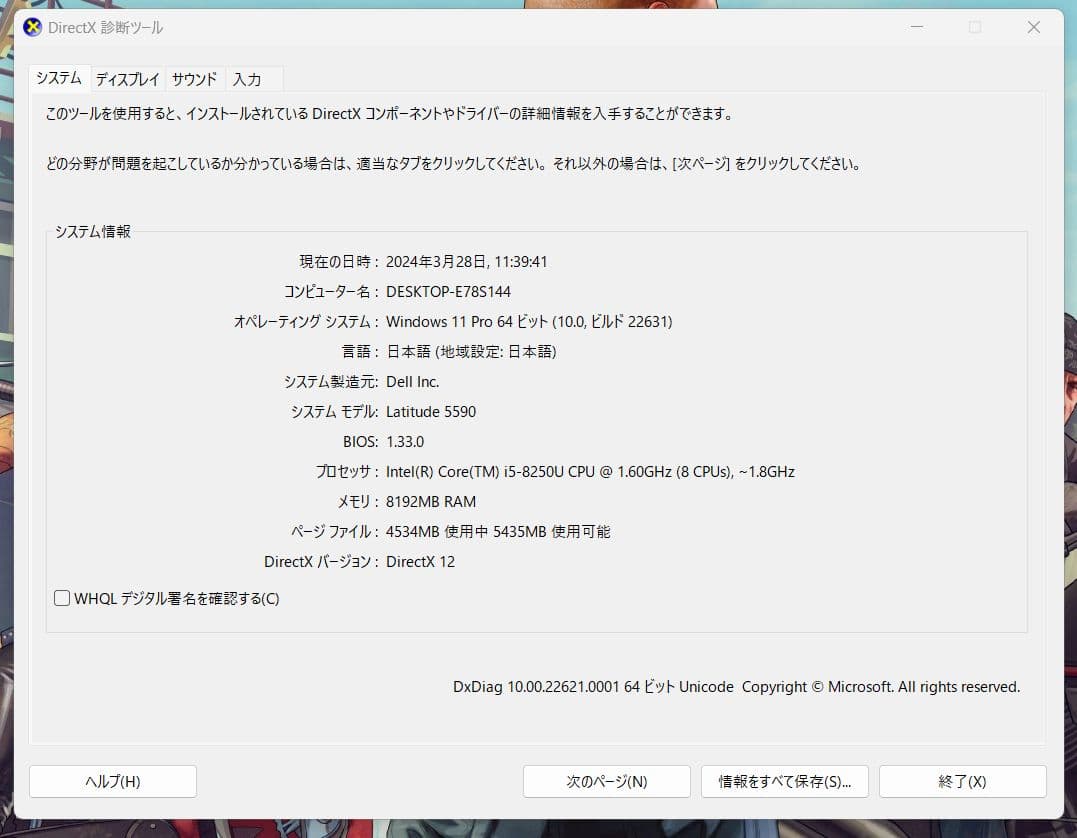
Task: Exit the tool using the 終了 button
Action: (x=961, y=781)
